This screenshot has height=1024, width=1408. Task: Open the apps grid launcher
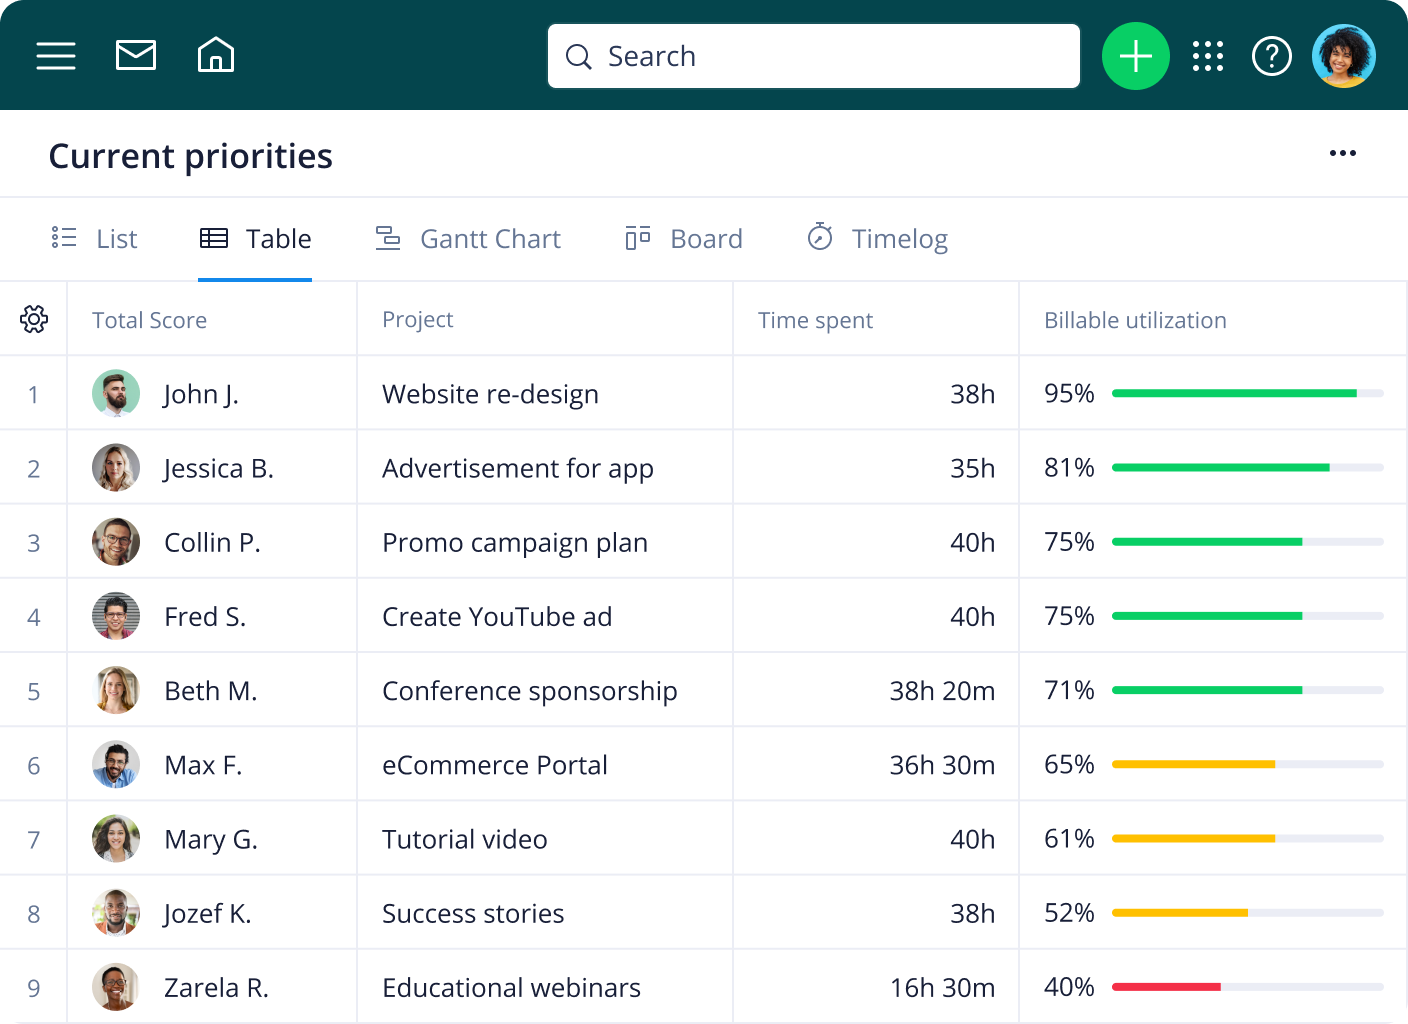click(1208, 56)
